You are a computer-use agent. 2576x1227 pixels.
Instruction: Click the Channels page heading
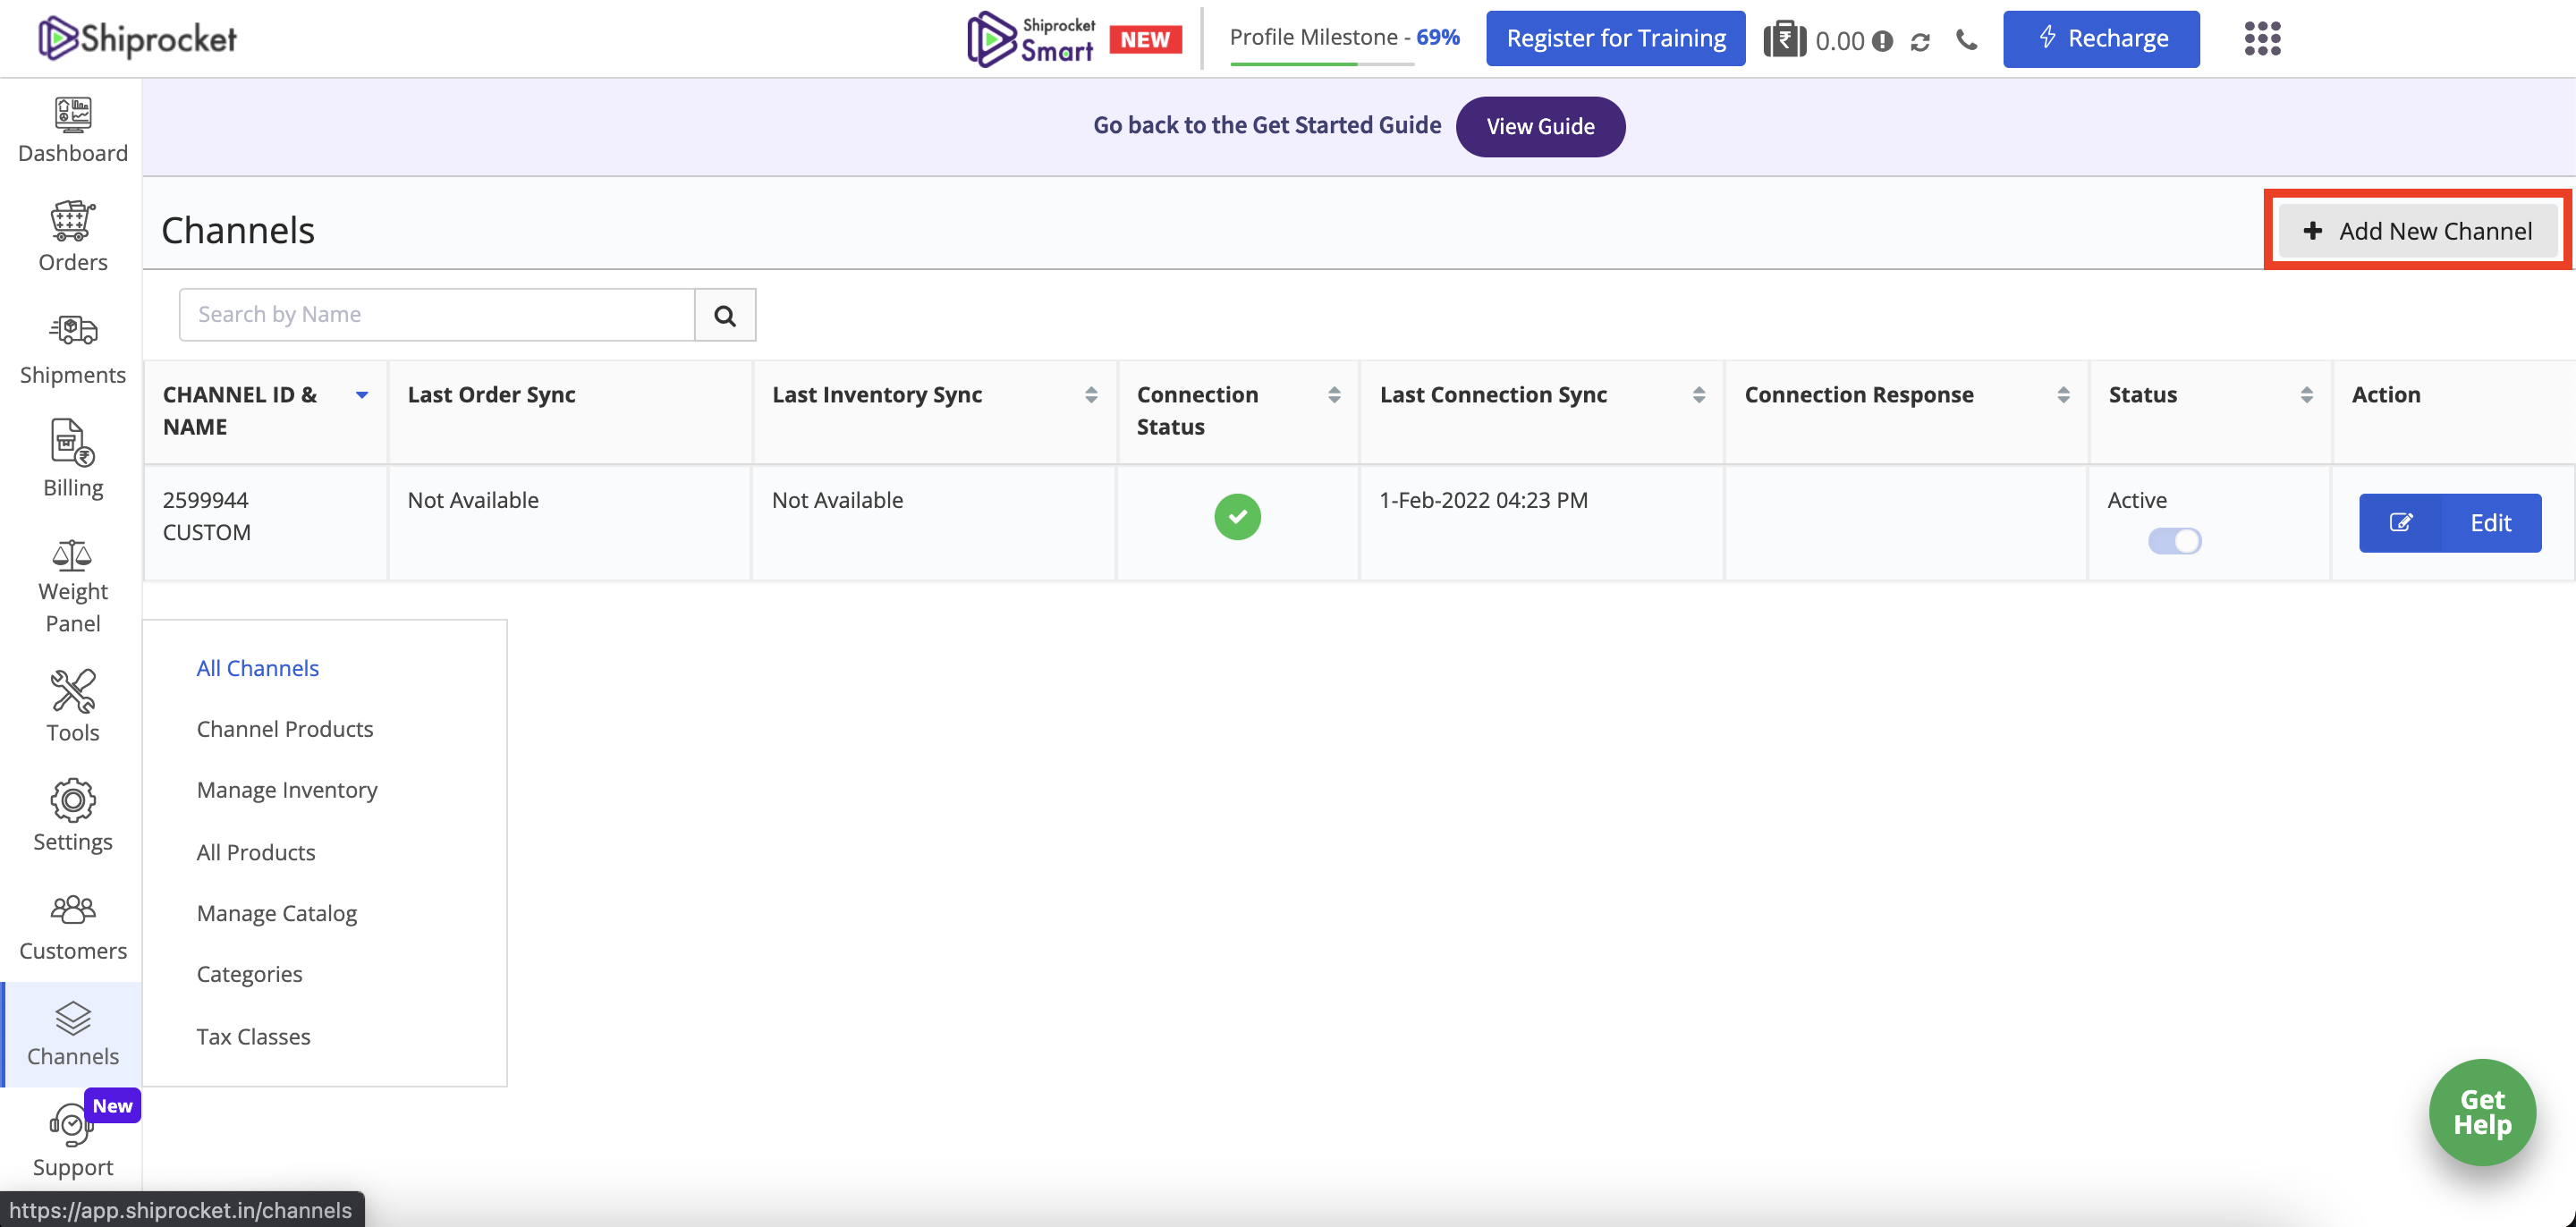tap(238, 230)
